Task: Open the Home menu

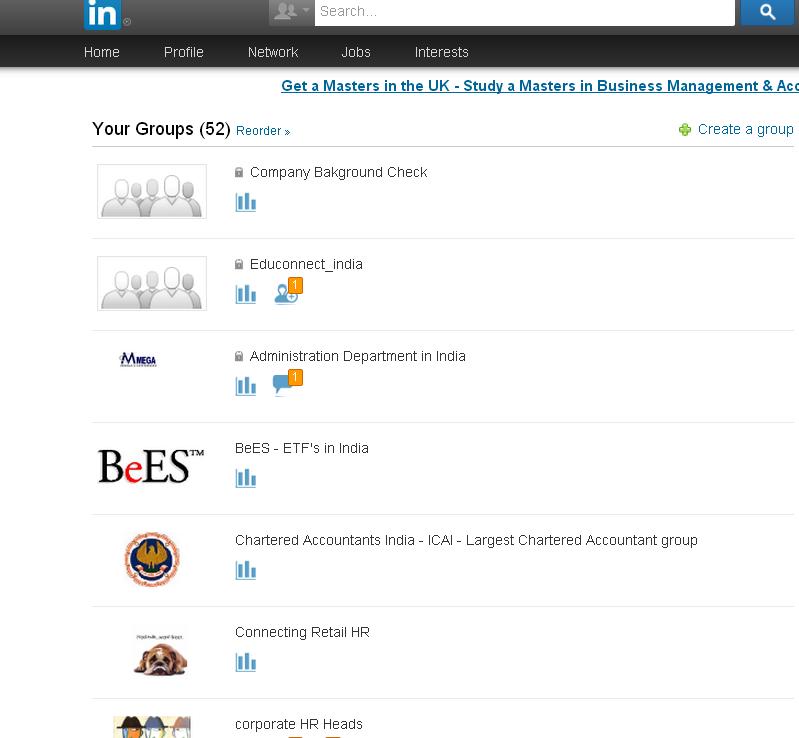Action: [102, 52]
